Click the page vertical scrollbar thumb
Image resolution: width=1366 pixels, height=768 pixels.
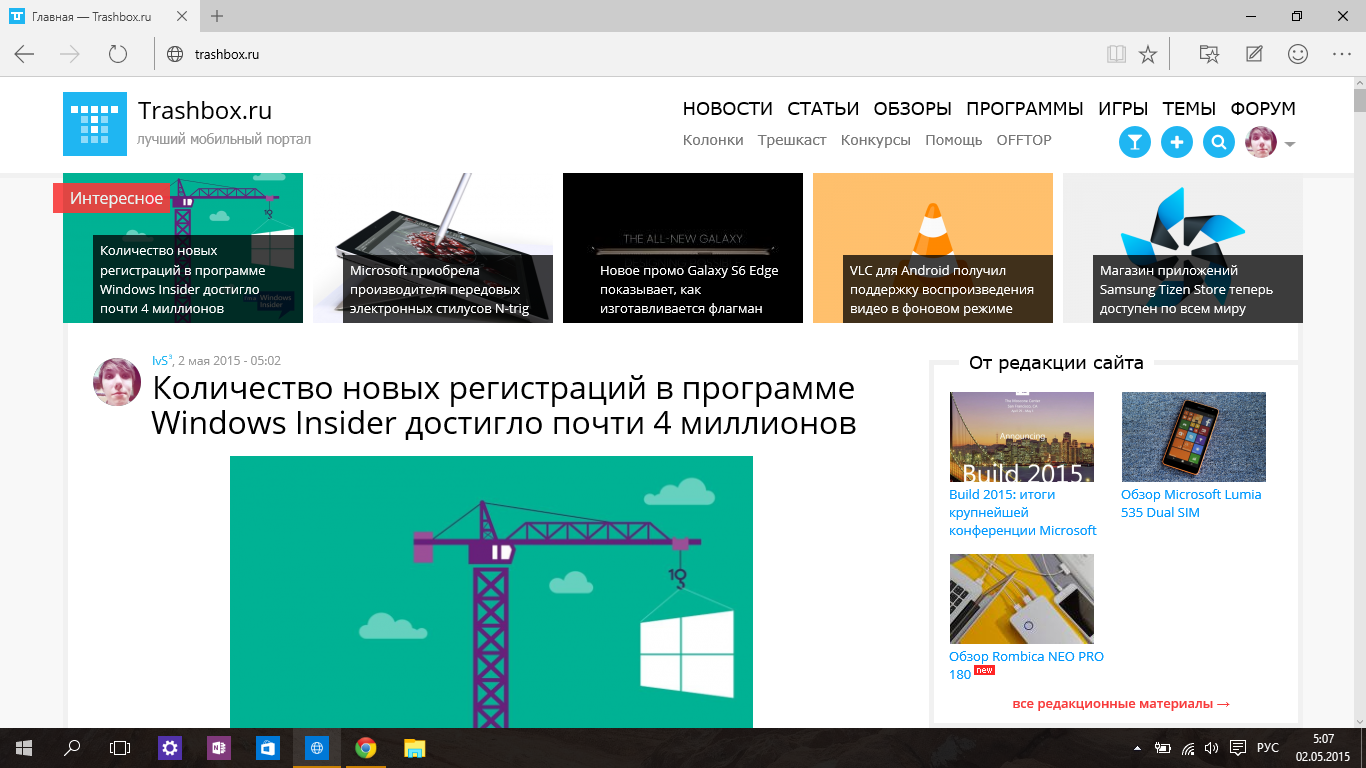click(x=1359, y=100)
